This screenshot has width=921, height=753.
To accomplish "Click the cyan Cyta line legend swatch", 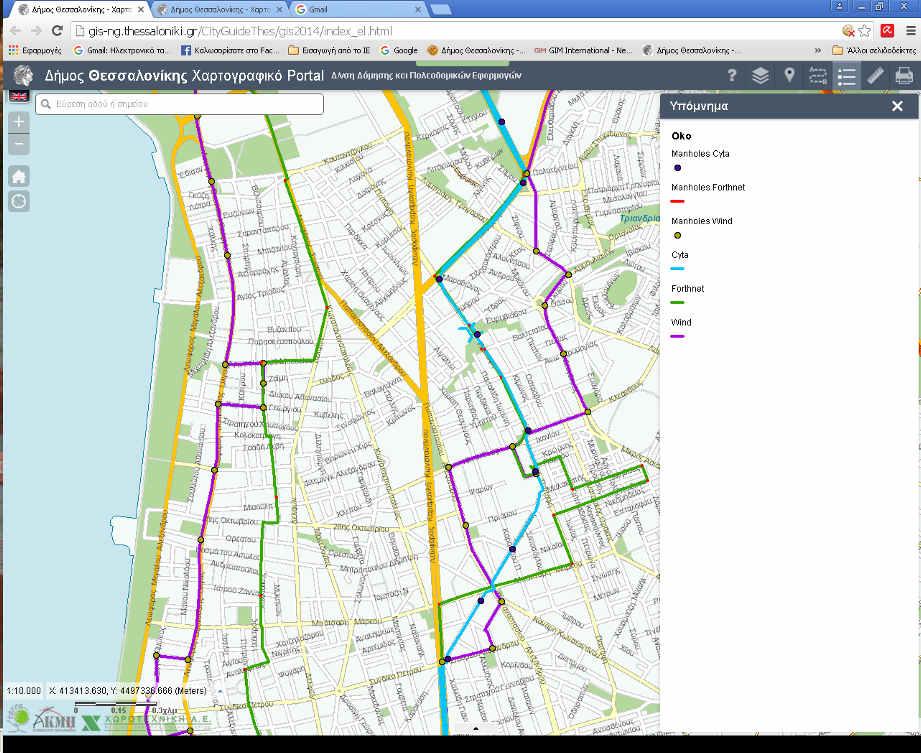I will click(677, 269).
